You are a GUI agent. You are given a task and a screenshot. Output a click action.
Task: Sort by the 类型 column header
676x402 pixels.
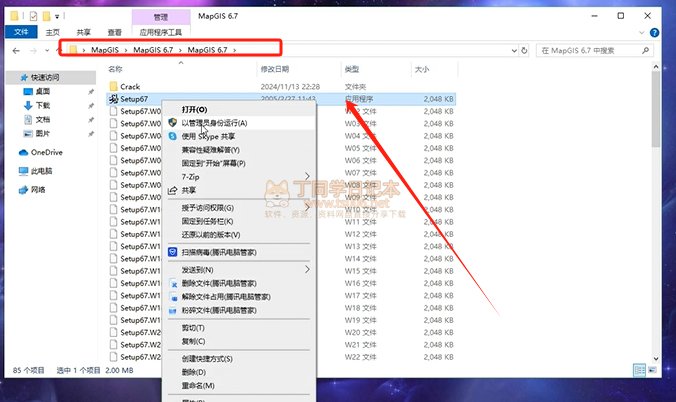point(352,69)
